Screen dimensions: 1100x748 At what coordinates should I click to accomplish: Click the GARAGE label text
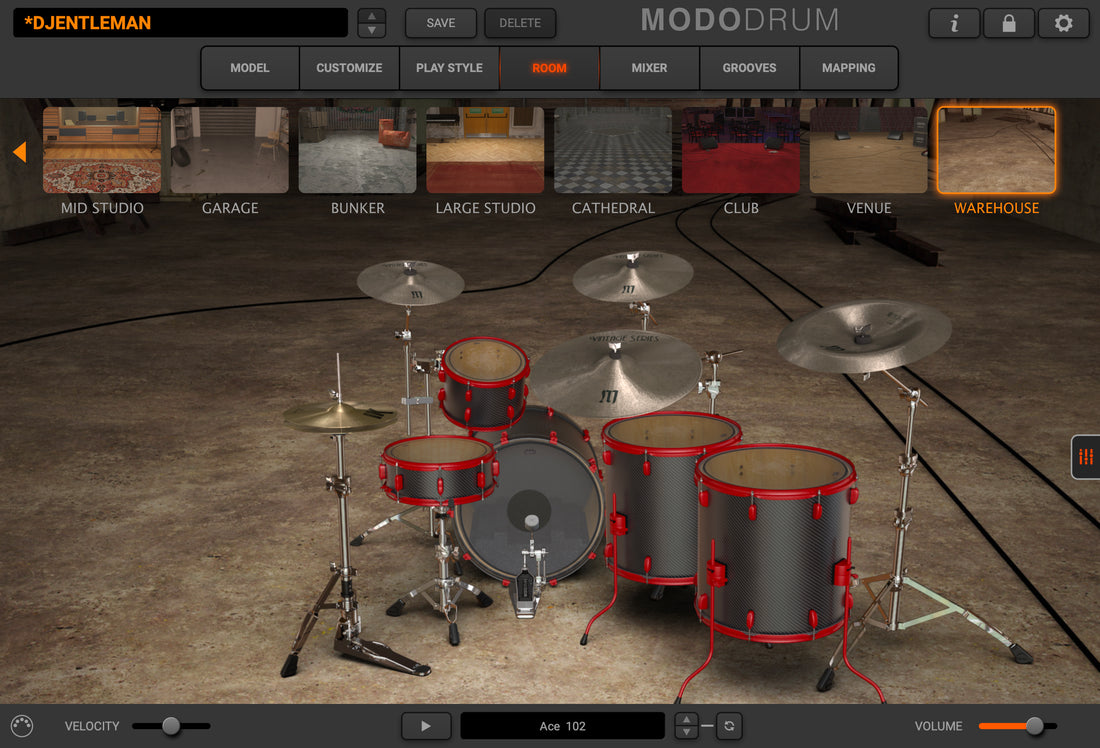230,208
